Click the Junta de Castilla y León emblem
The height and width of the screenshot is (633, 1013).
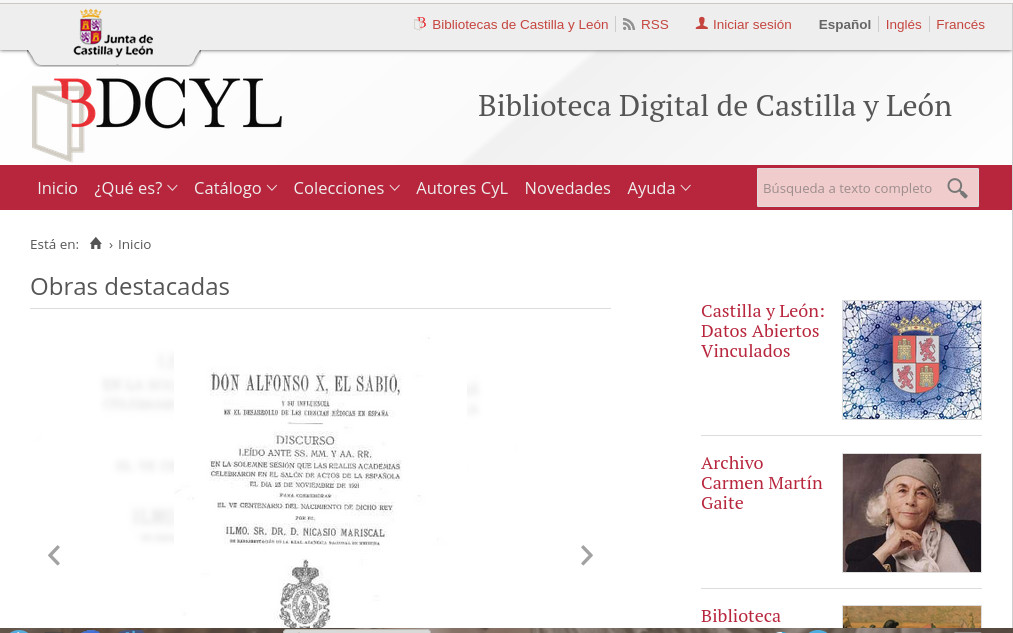click(113, 32)
